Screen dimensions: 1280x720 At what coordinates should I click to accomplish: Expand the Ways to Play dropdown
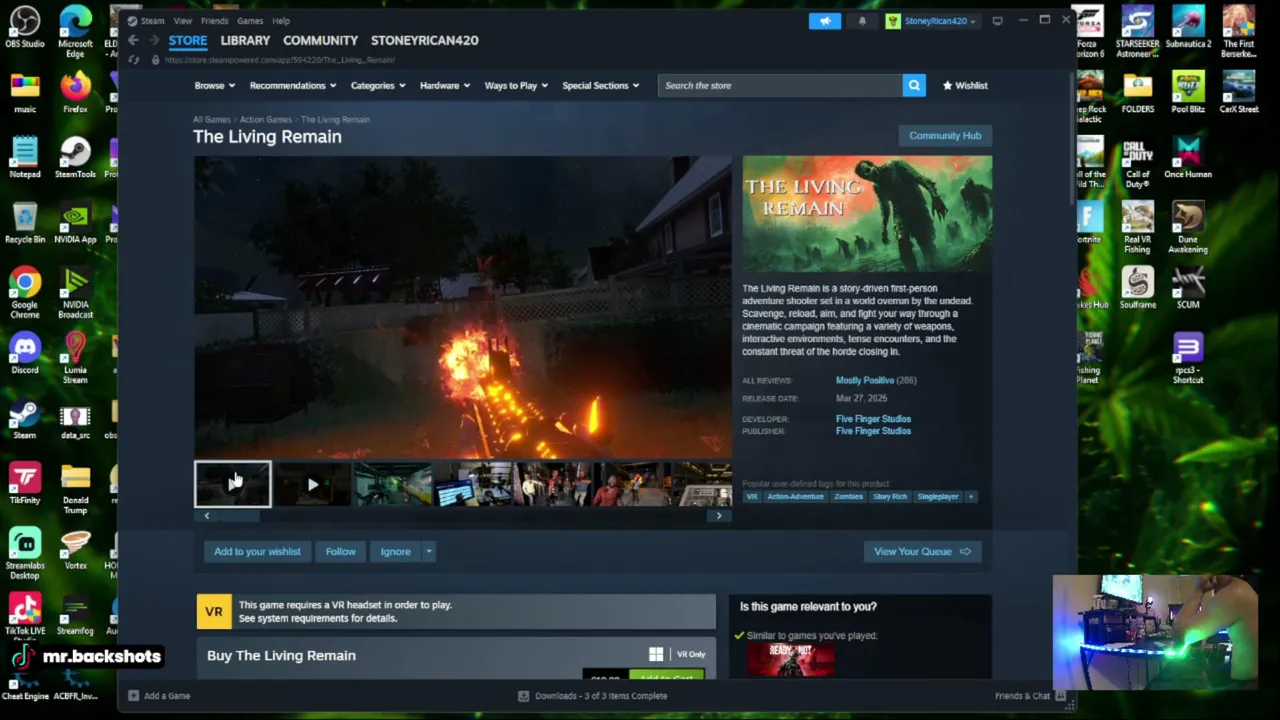(516, 85)
